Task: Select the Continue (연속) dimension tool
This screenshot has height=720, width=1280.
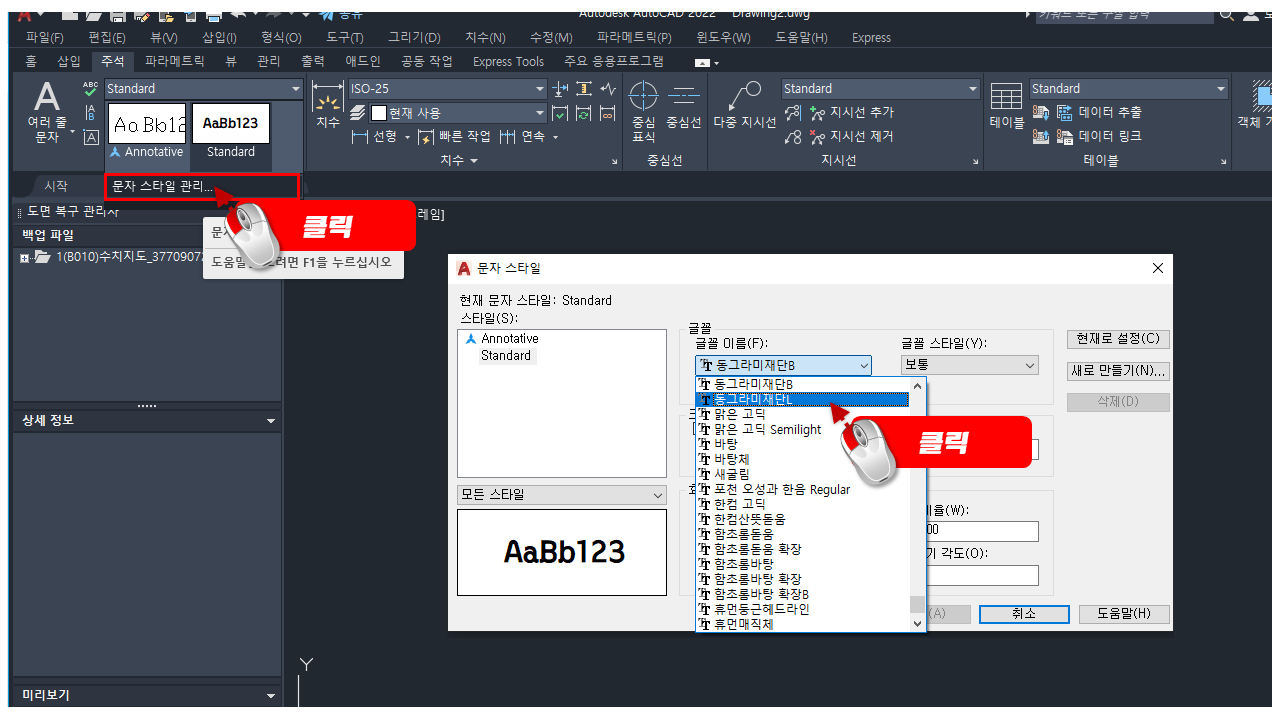Action: [x=522, y=136]
